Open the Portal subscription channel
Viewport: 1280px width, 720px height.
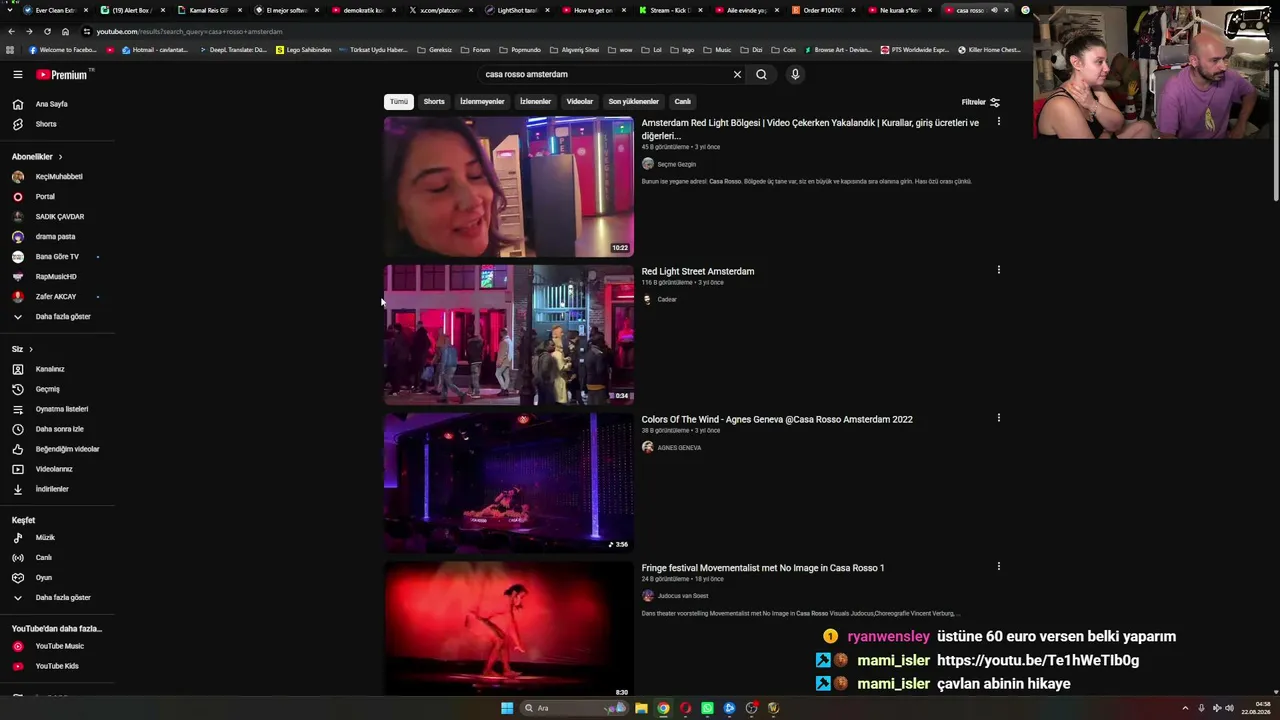click(45, 197)
